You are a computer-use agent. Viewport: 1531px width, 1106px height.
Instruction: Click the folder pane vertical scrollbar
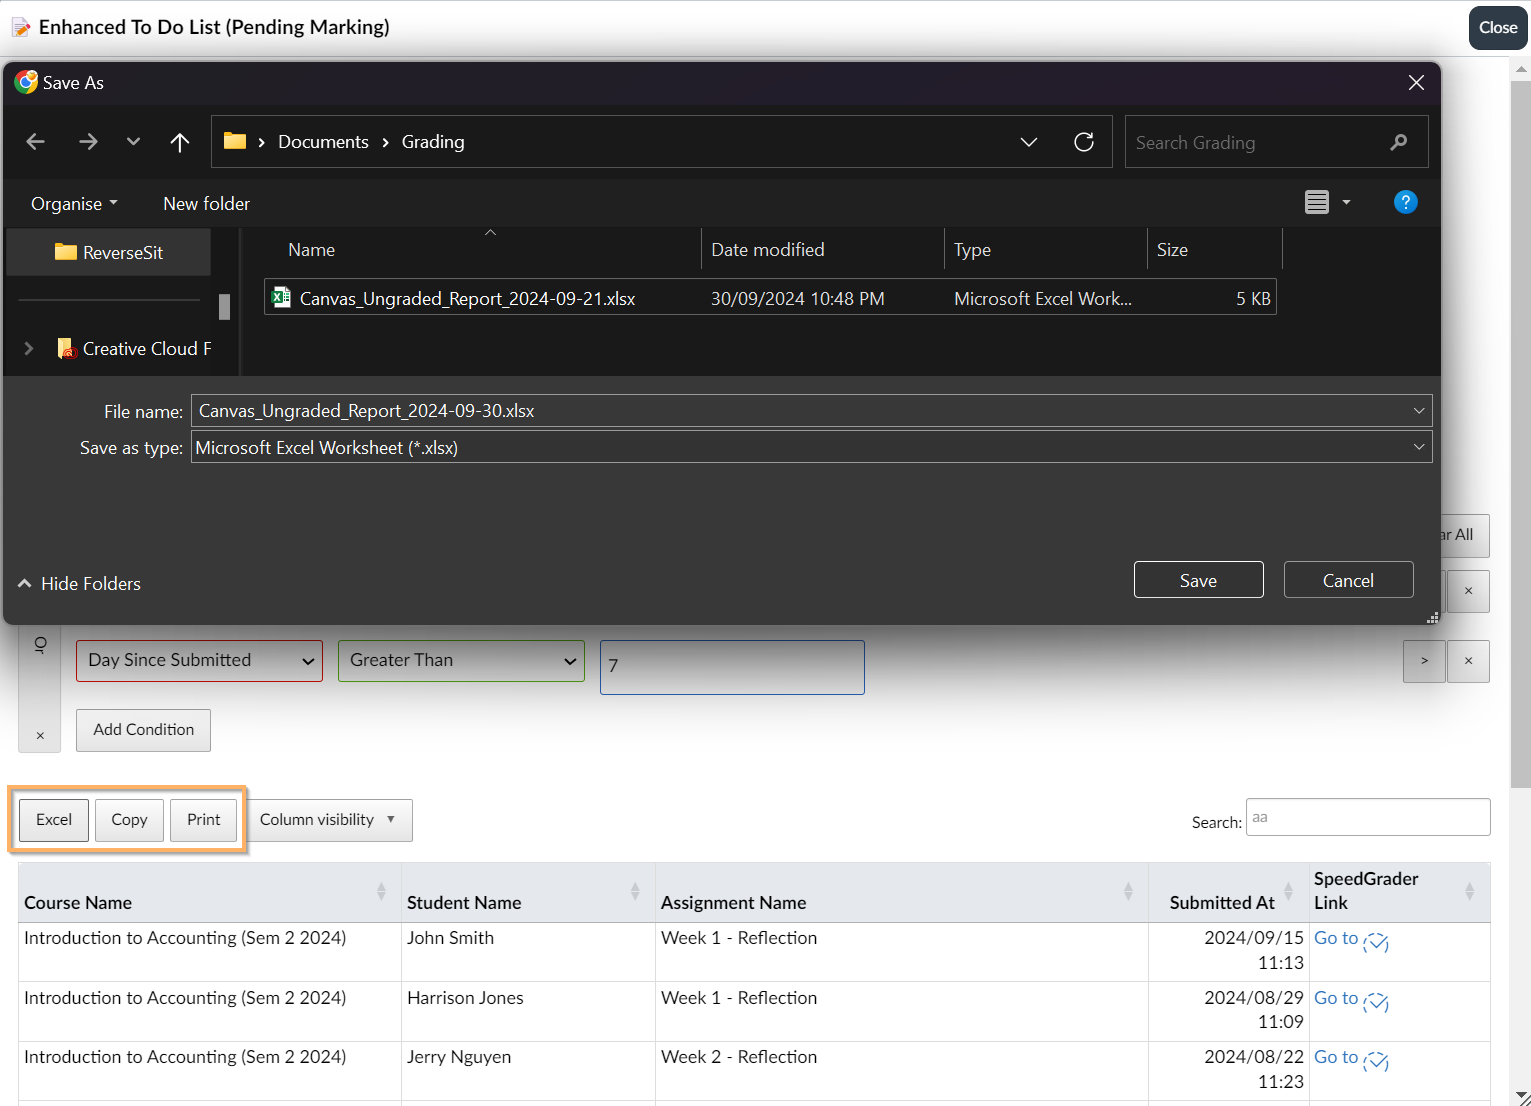[224, 306]
